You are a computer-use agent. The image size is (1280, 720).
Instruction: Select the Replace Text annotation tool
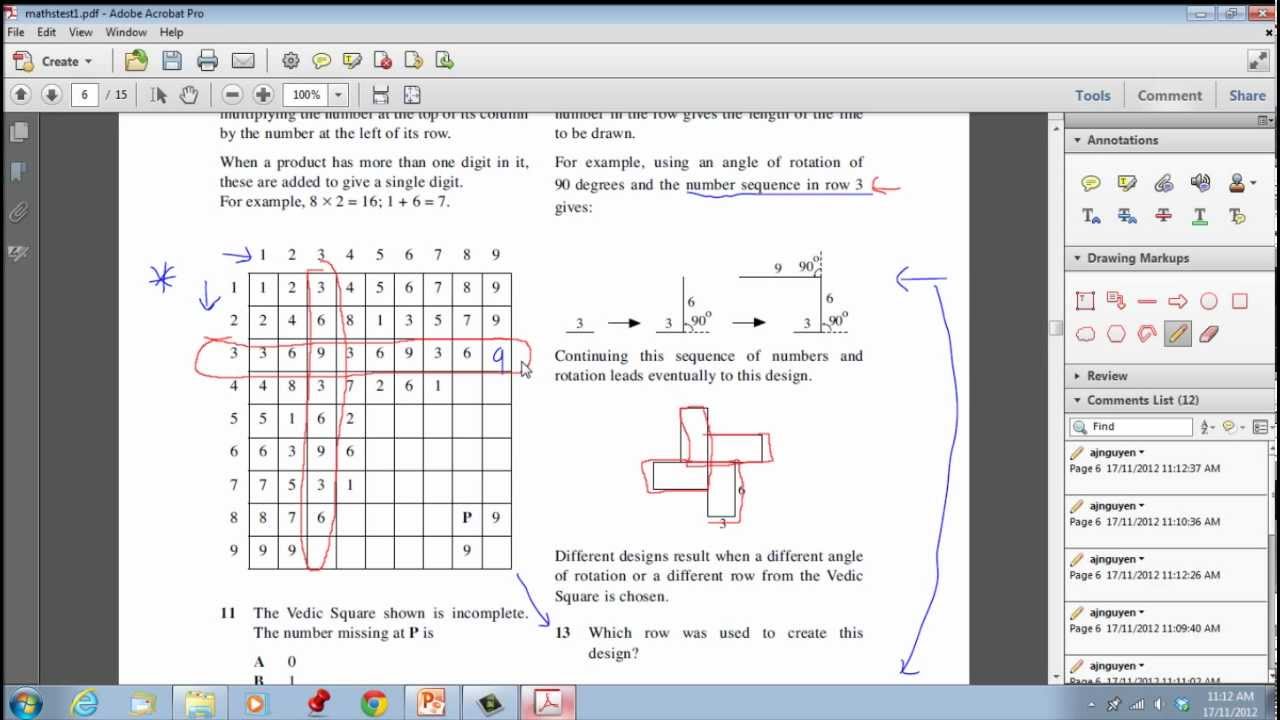pyautogui.click(x=1127, y=215)
